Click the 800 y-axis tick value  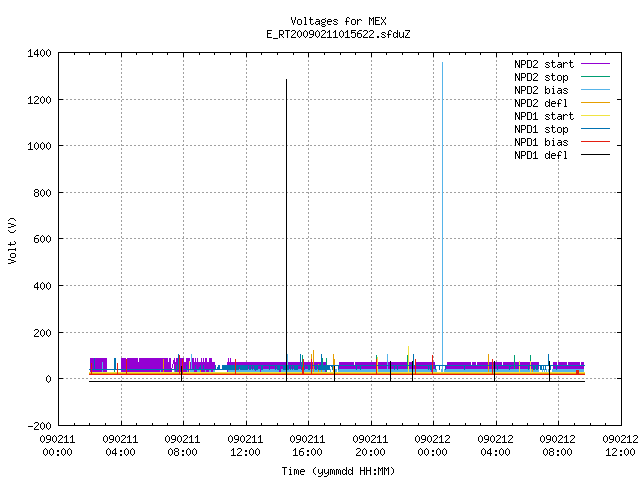(x=42, y=193)
